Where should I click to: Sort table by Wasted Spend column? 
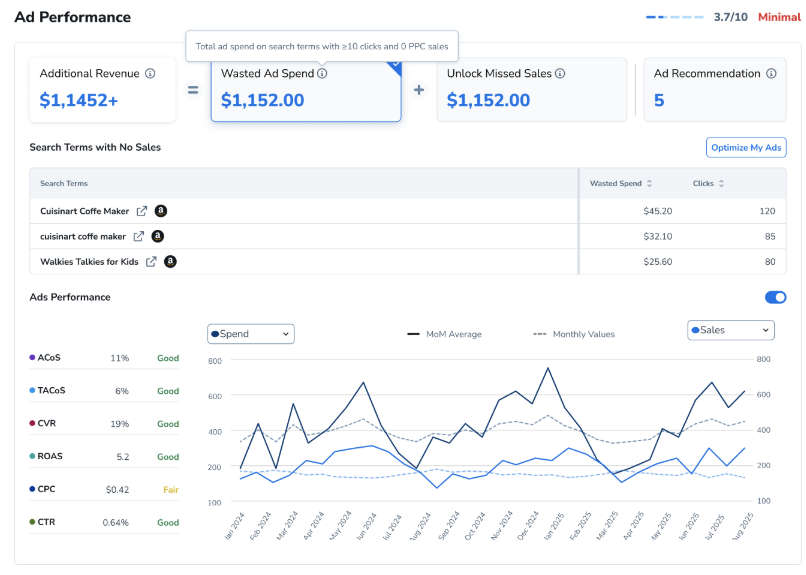pos(649,184)
